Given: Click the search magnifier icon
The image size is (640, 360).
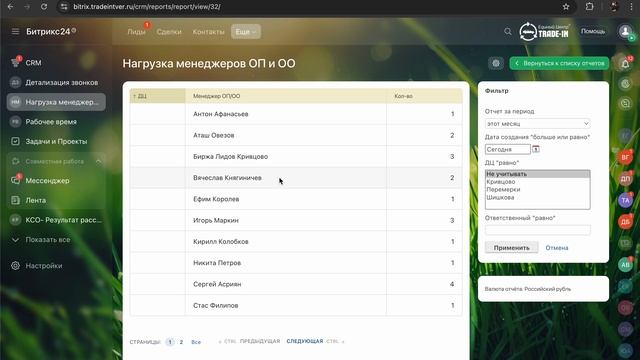Looking at the screenshot, I should [x=507, y=31].
